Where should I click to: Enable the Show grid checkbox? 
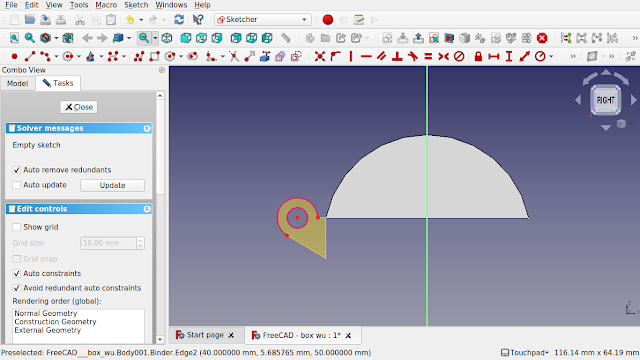tap(16, 227)
